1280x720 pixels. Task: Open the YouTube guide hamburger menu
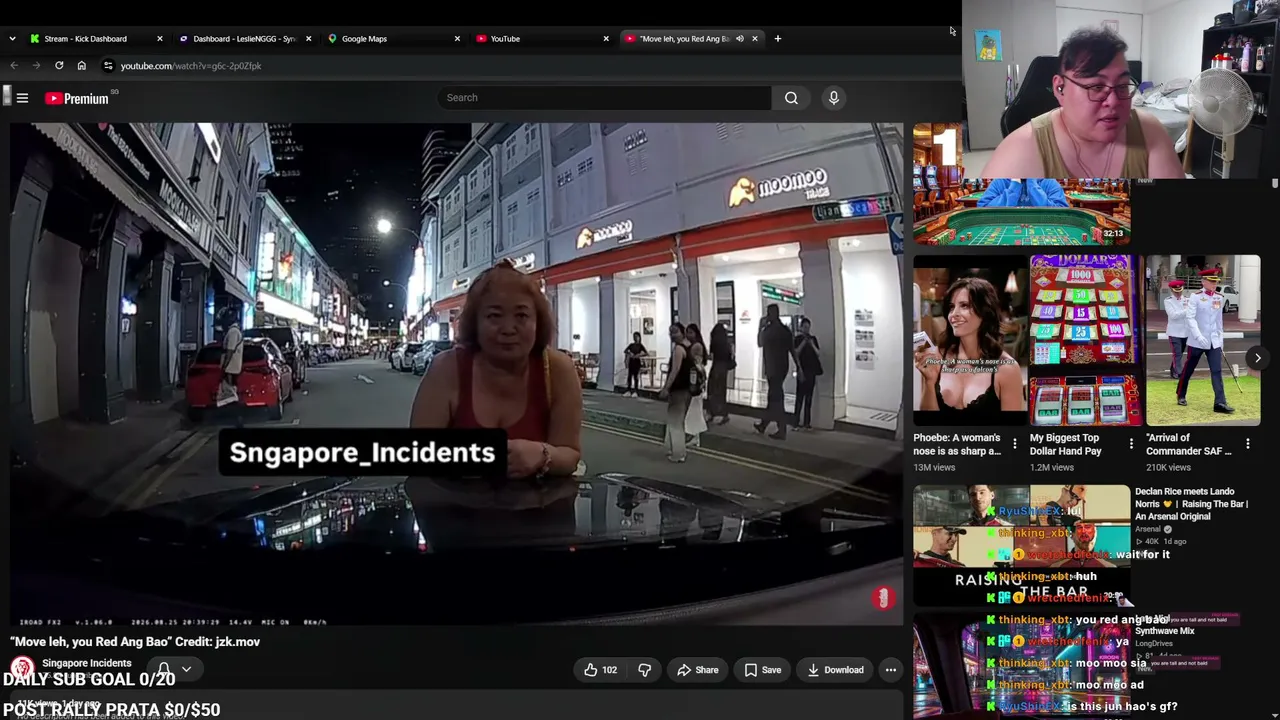(x=22, y=98)
